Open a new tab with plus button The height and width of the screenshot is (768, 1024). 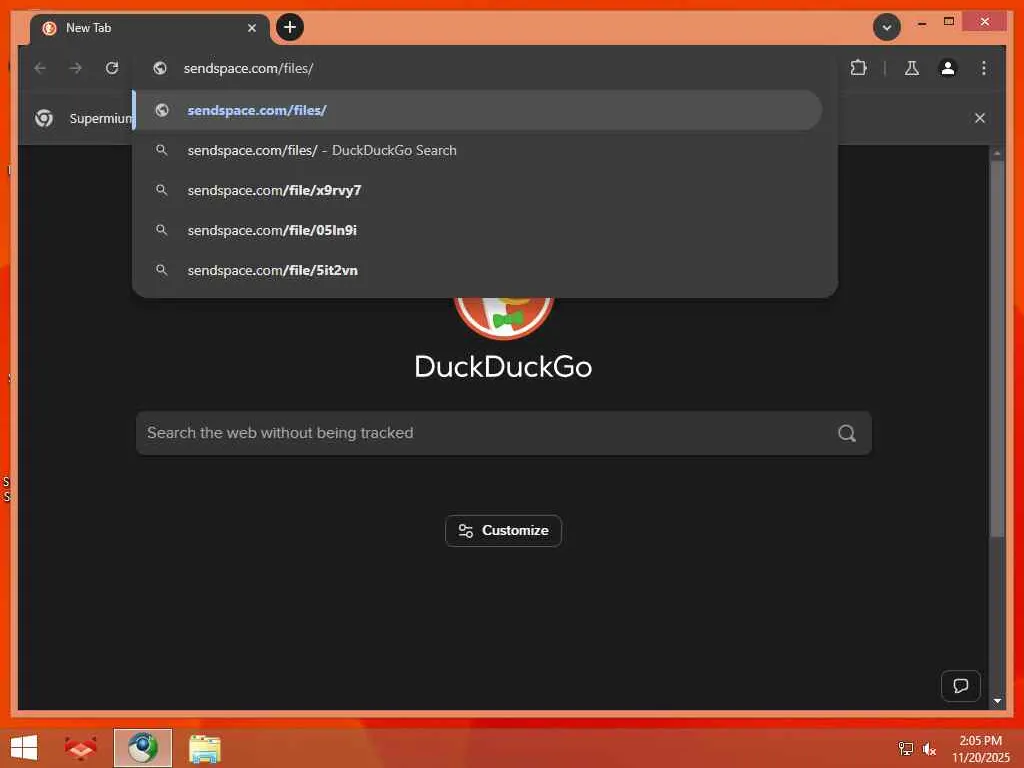[x=290, y=27]
